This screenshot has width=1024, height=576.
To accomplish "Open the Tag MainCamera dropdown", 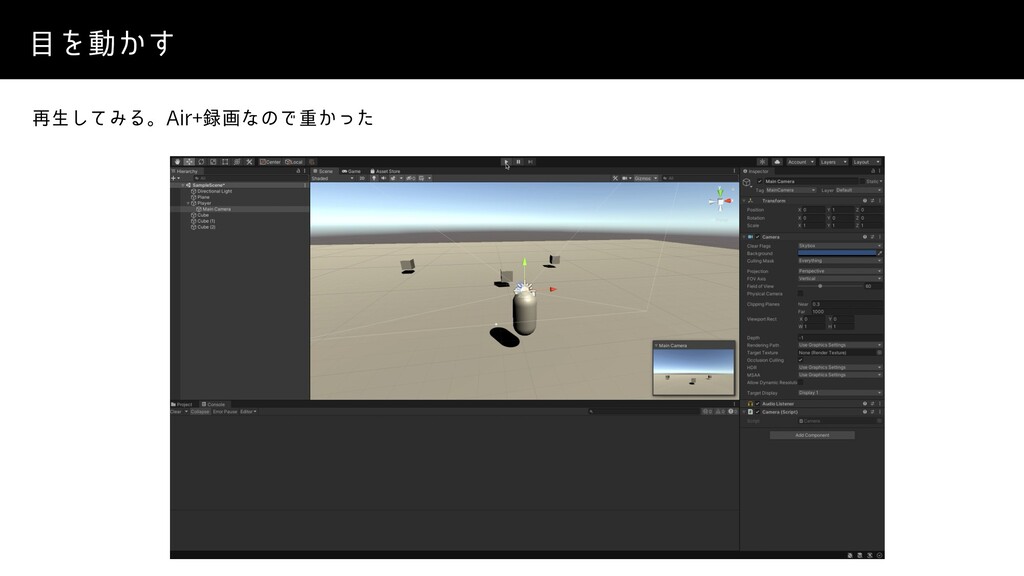I will [791, 190].
